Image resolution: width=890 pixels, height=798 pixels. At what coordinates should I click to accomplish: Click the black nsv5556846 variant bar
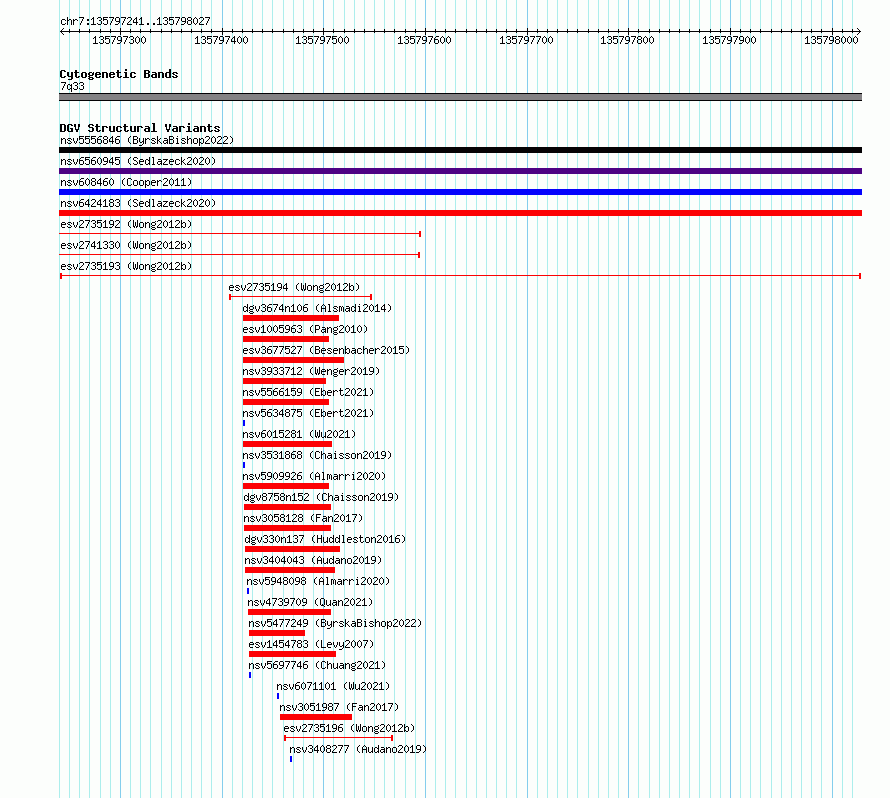pyautogui.click(x=460, y=150)
